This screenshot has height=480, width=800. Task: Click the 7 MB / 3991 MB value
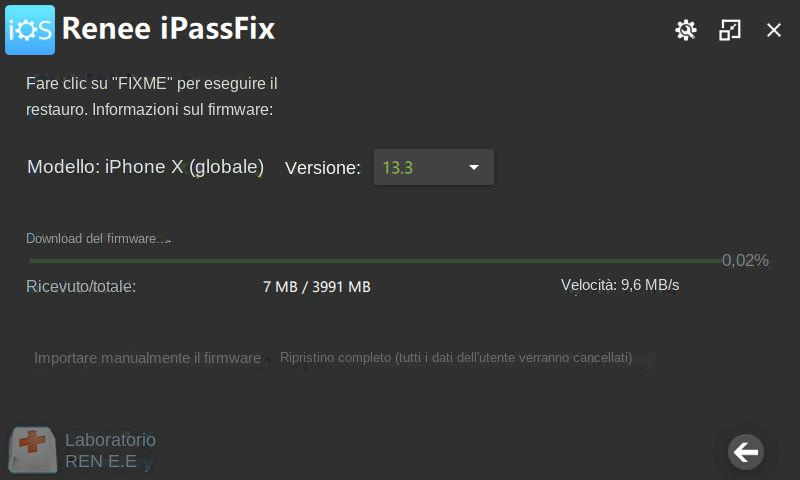click(x=316, y=287)
